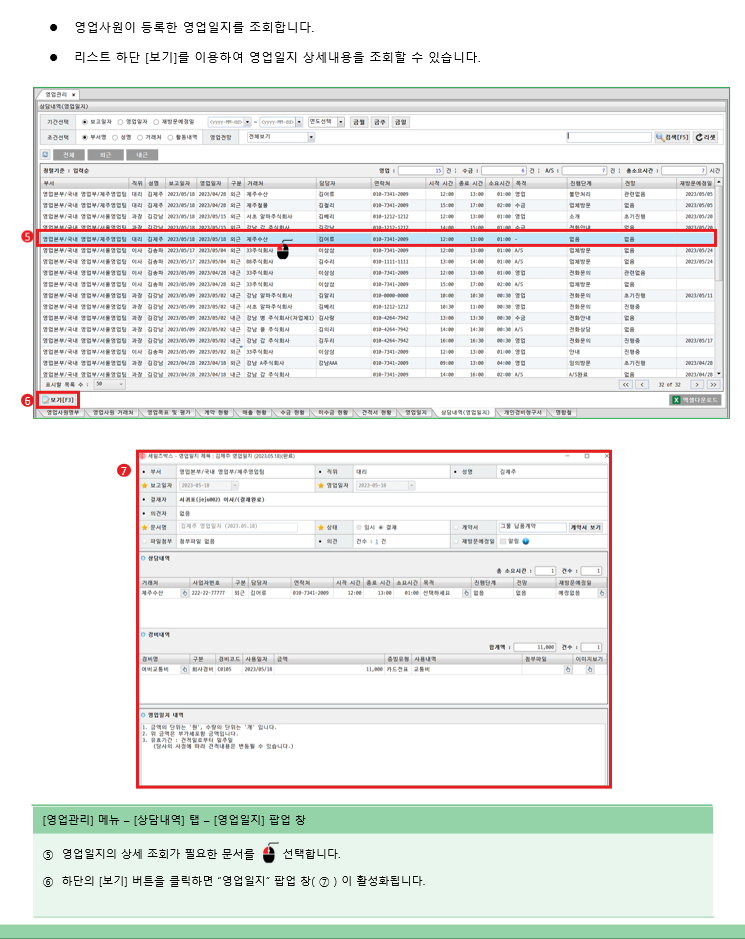Screen dimensions: 745x939
Task: Select the 재방문예정일 radio in 기간선택
Action: [x=156, y=122]
